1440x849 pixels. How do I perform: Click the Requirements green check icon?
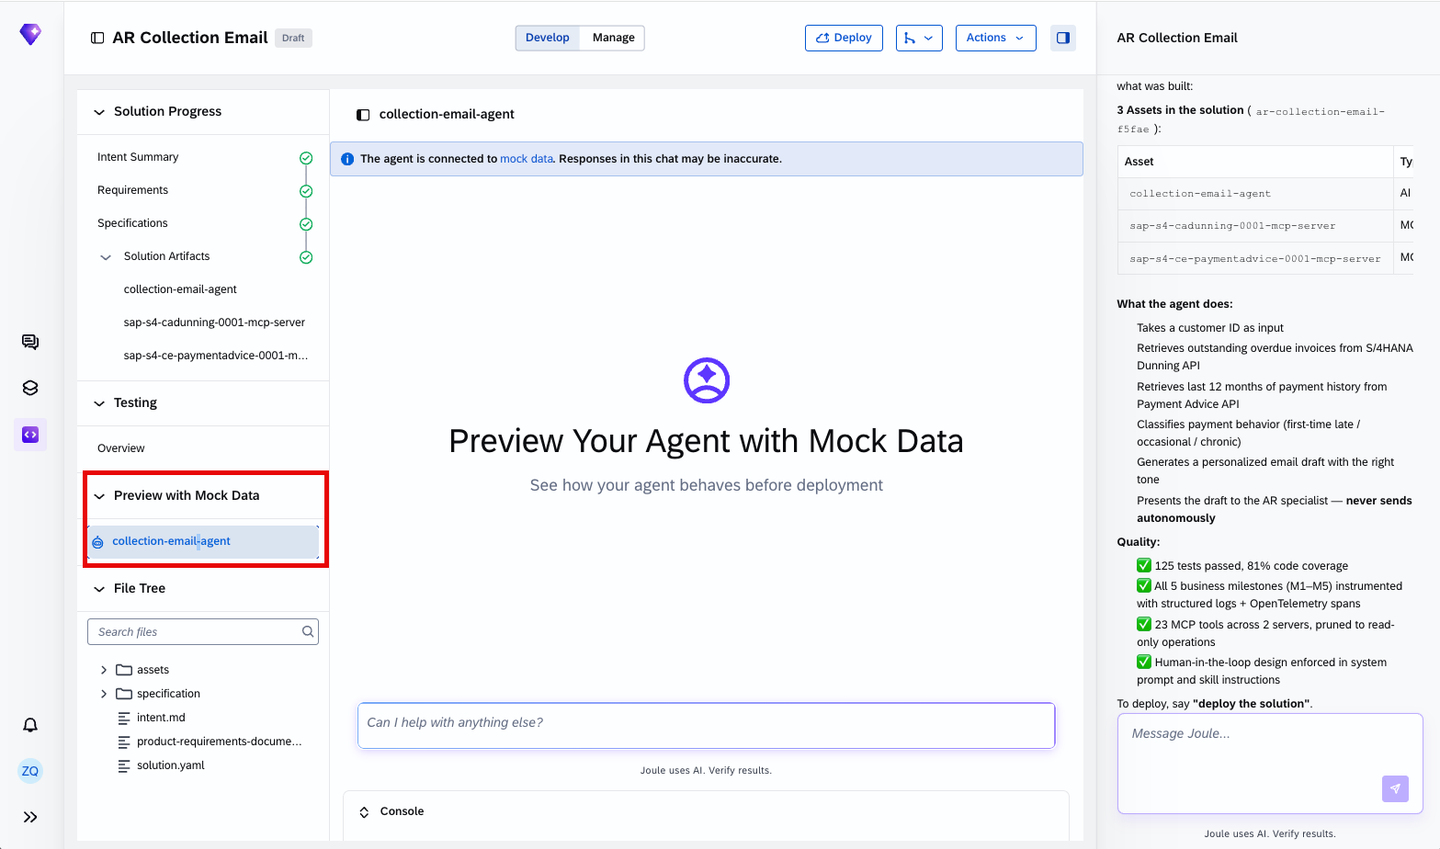(306, 191)
